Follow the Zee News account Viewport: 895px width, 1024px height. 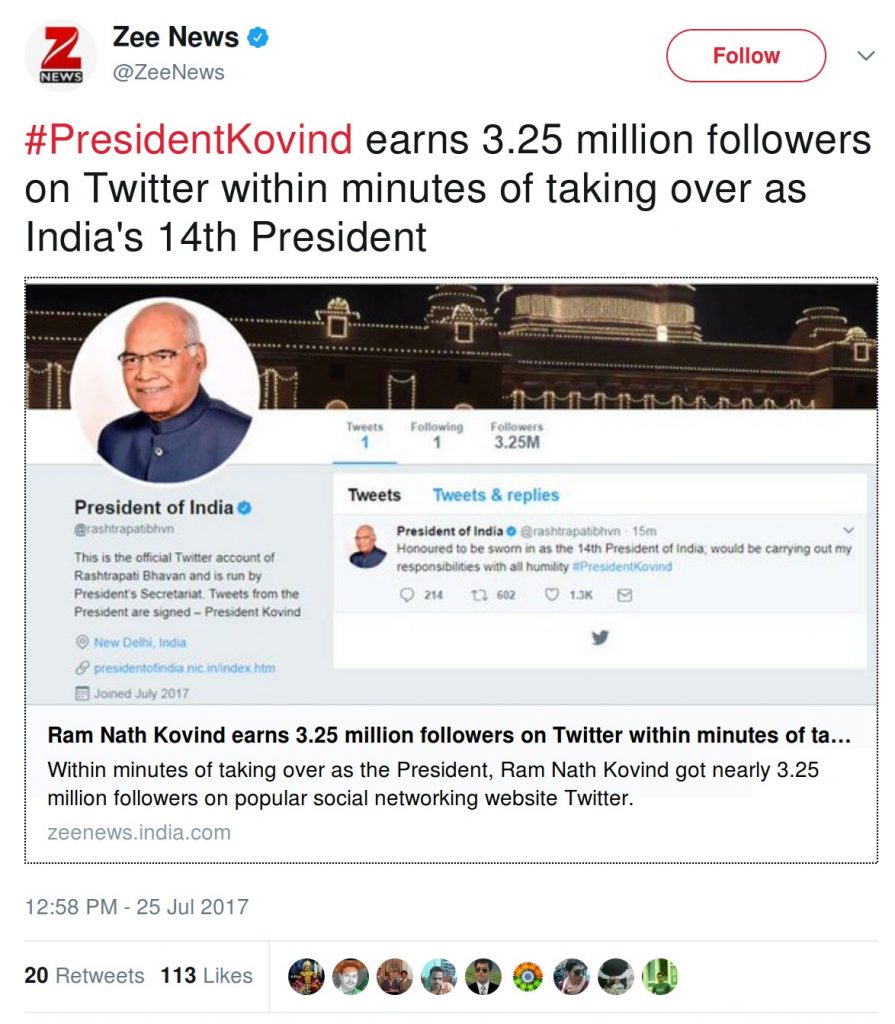click(x=746, y=56)
